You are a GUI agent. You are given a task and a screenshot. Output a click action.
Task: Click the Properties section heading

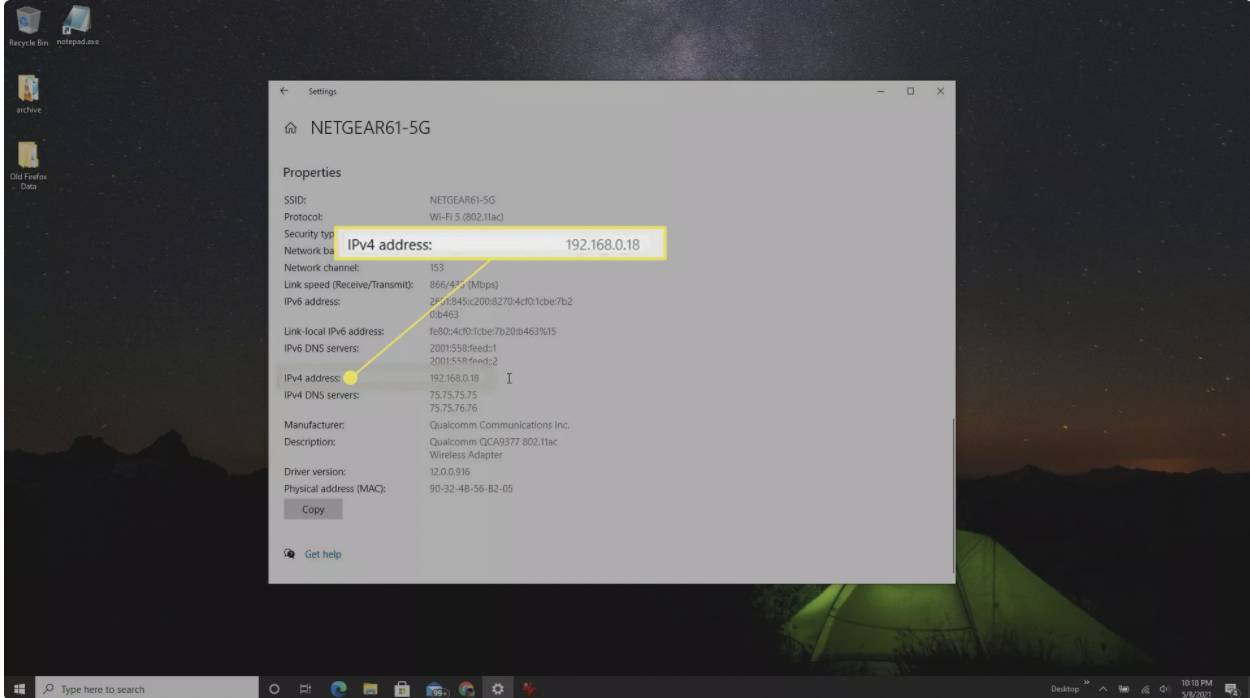click(x=312, y=172)
